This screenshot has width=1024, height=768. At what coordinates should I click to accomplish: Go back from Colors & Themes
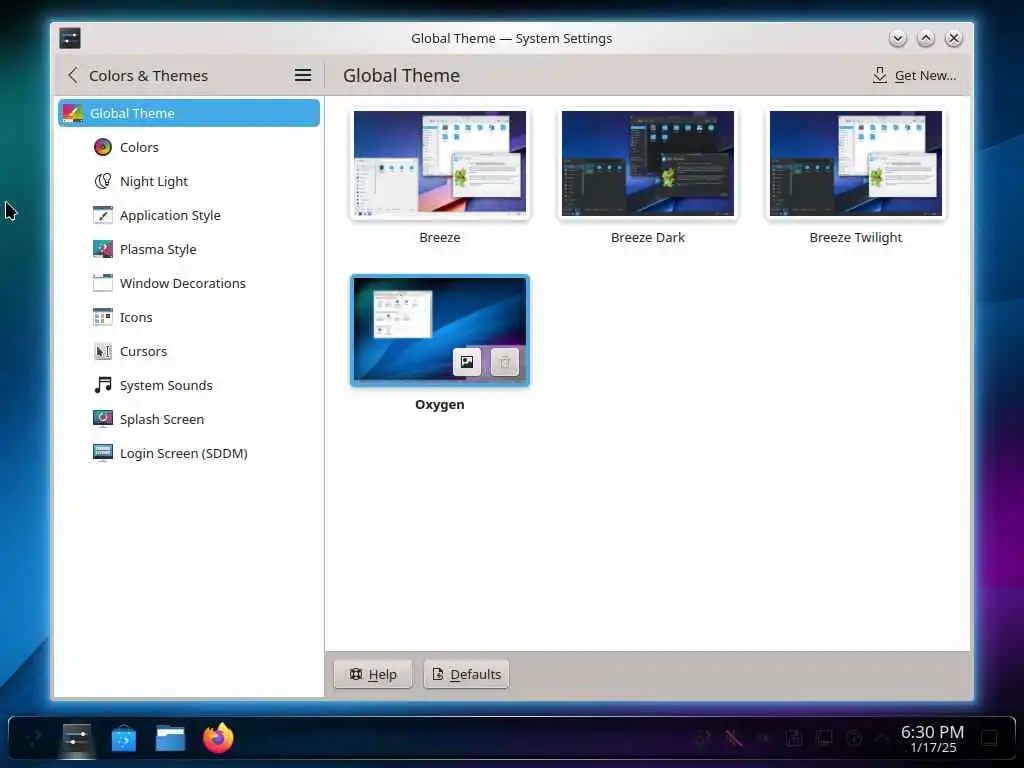pos(73,75)
